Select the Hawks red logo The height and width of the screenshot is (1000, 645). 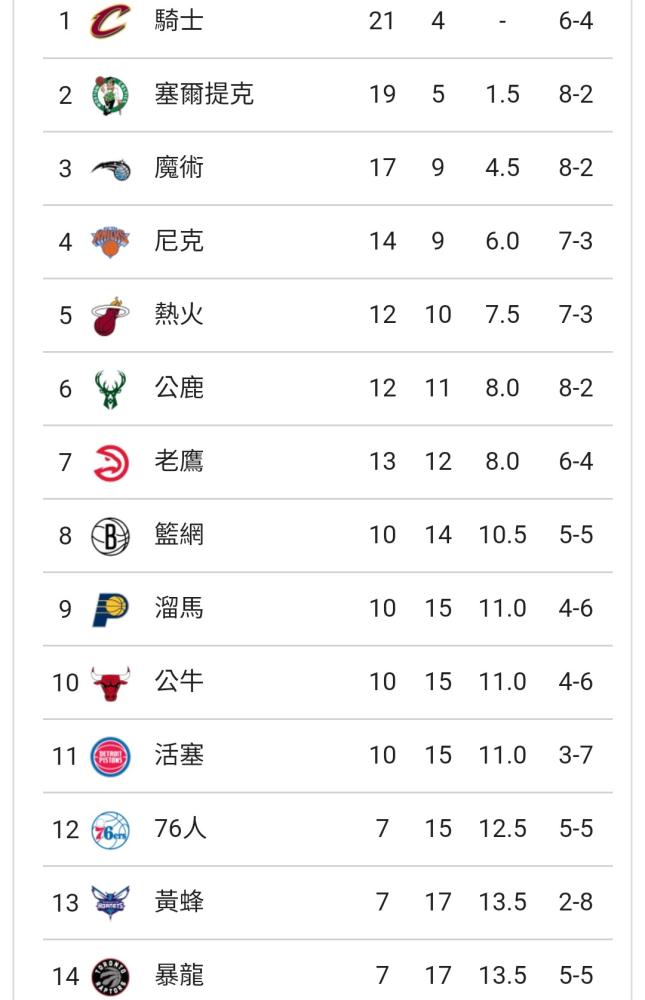point(110,462)
